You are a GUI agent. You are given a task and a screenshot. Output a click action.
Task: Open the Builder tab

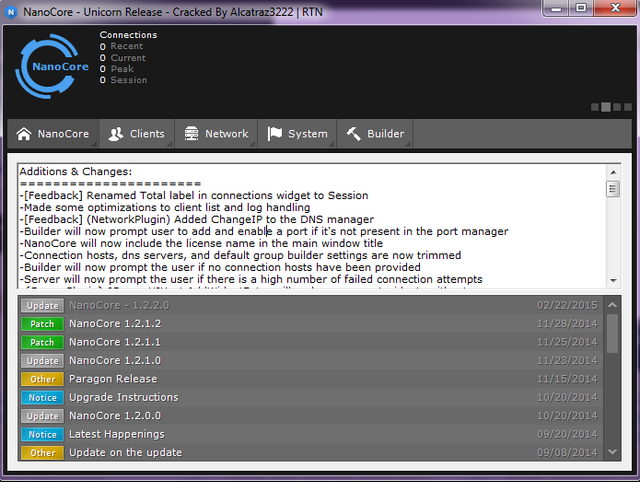pos(375,134)
